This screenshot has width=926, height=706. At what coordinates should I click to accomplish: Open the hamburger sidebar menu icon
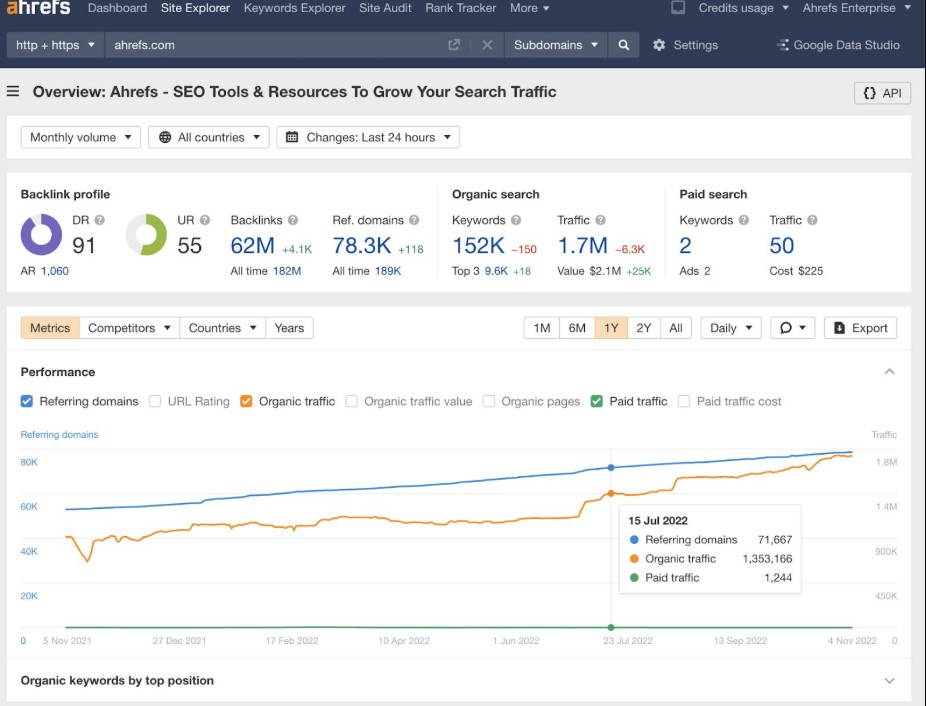13,91
